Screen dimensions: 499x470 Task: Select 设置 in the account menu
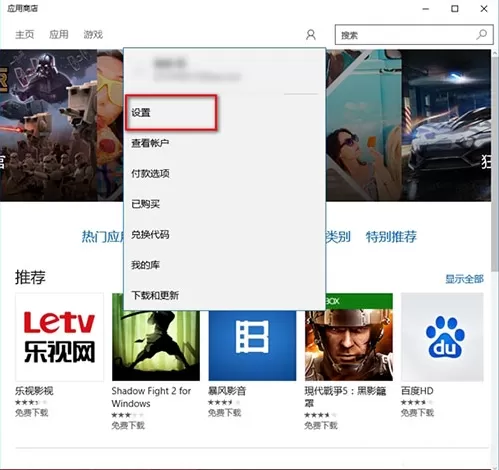(x=141, y=112)
